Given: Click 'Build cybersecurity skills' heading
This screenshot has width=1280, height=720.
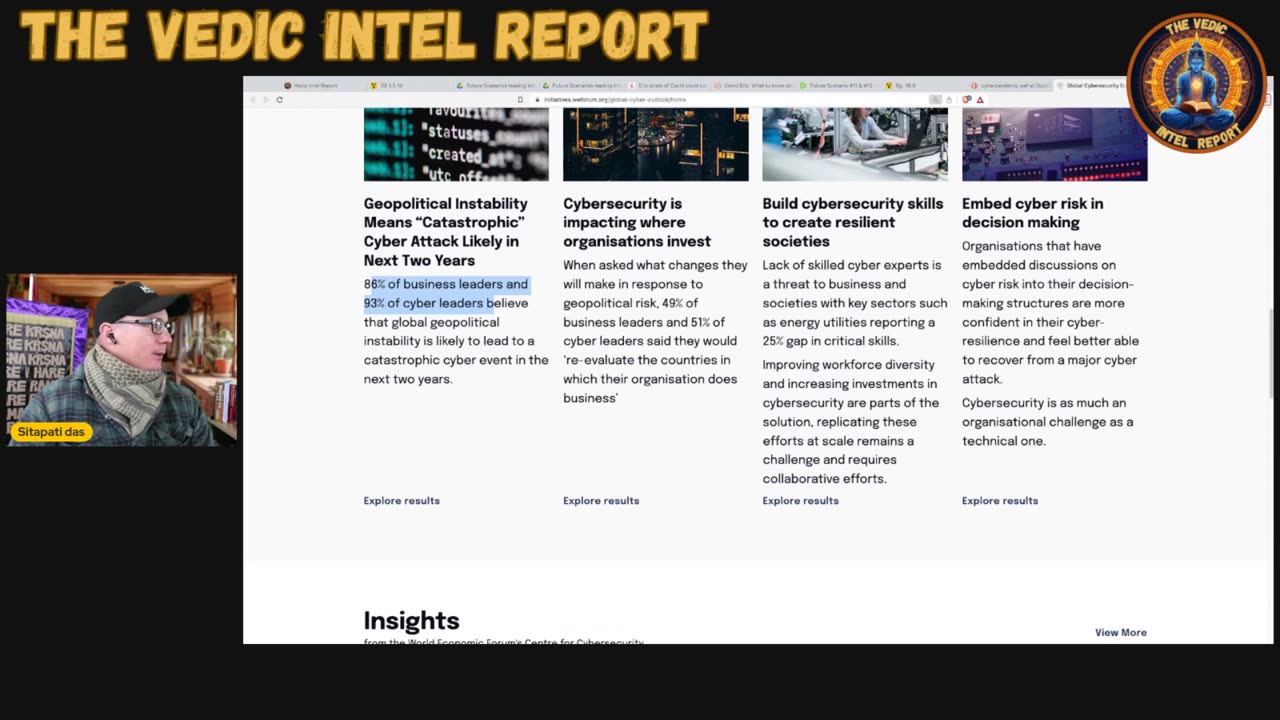Looking at the screenshot, I should pos(853,222).
